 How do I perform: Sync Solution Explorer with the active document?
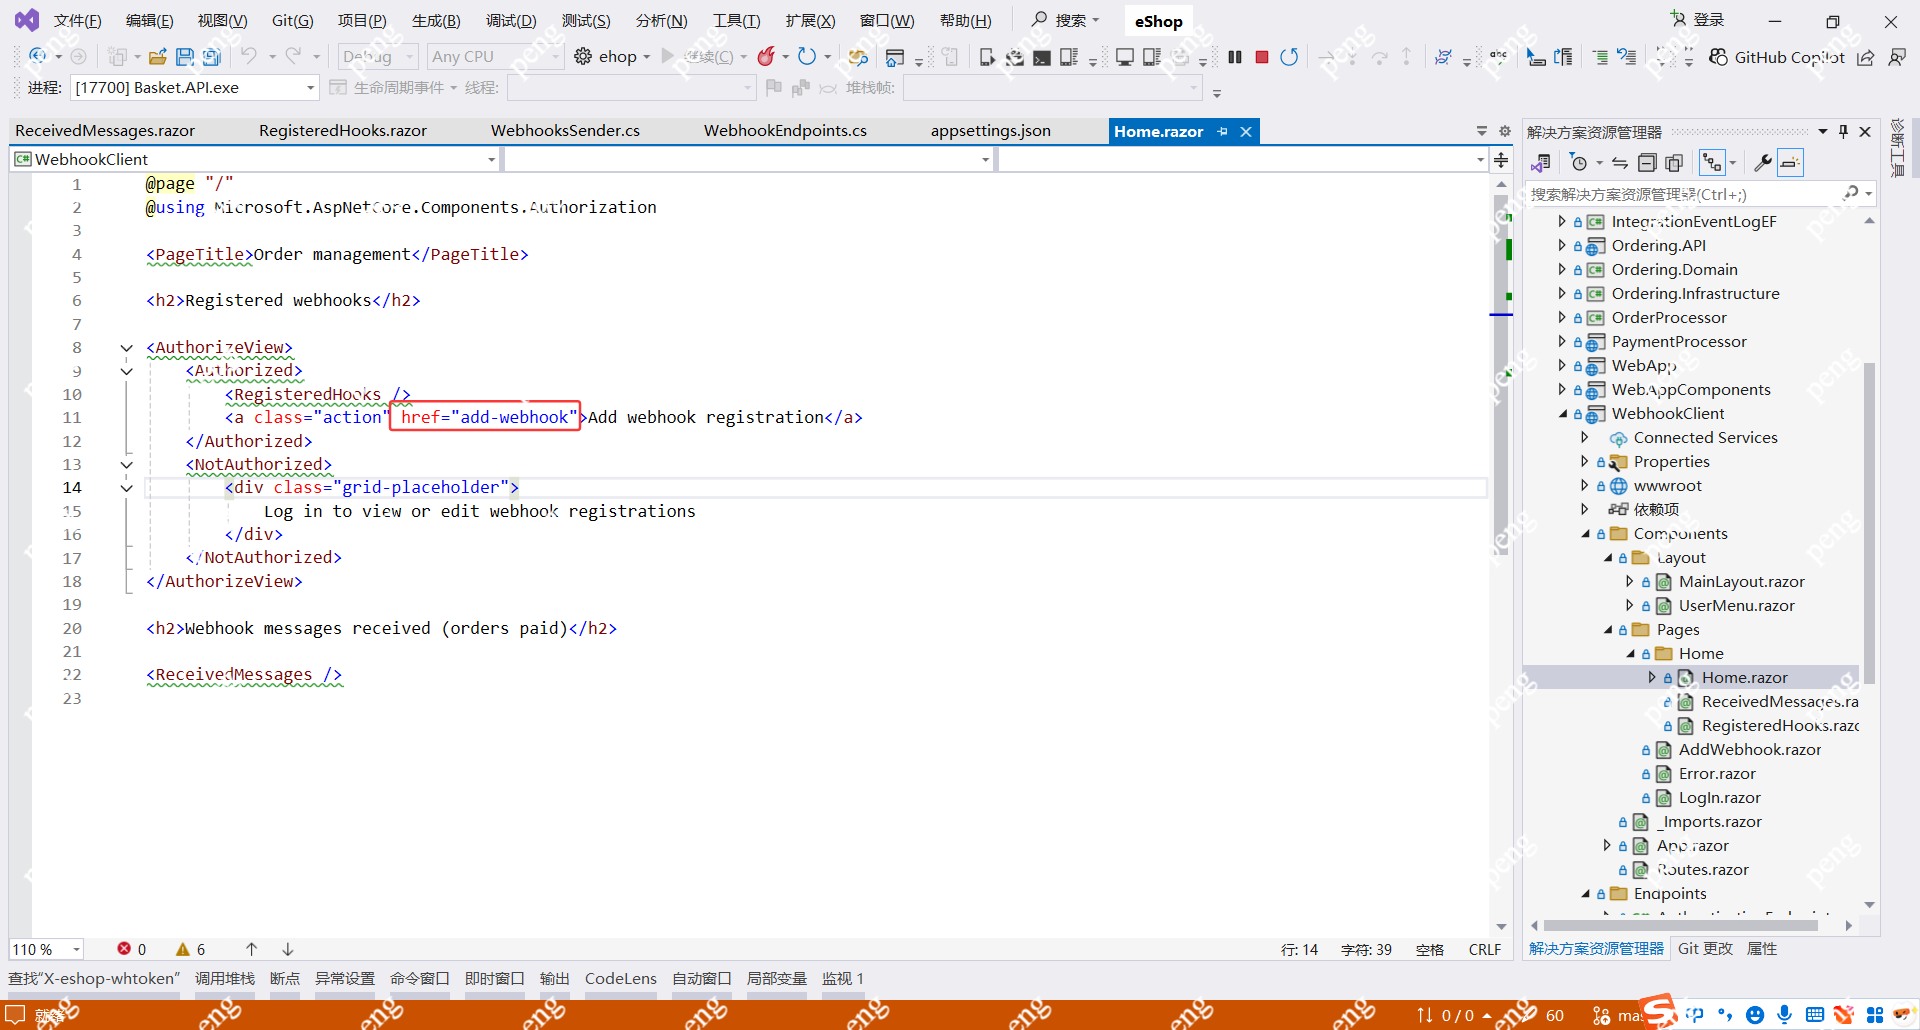(x=1620, y=163)
